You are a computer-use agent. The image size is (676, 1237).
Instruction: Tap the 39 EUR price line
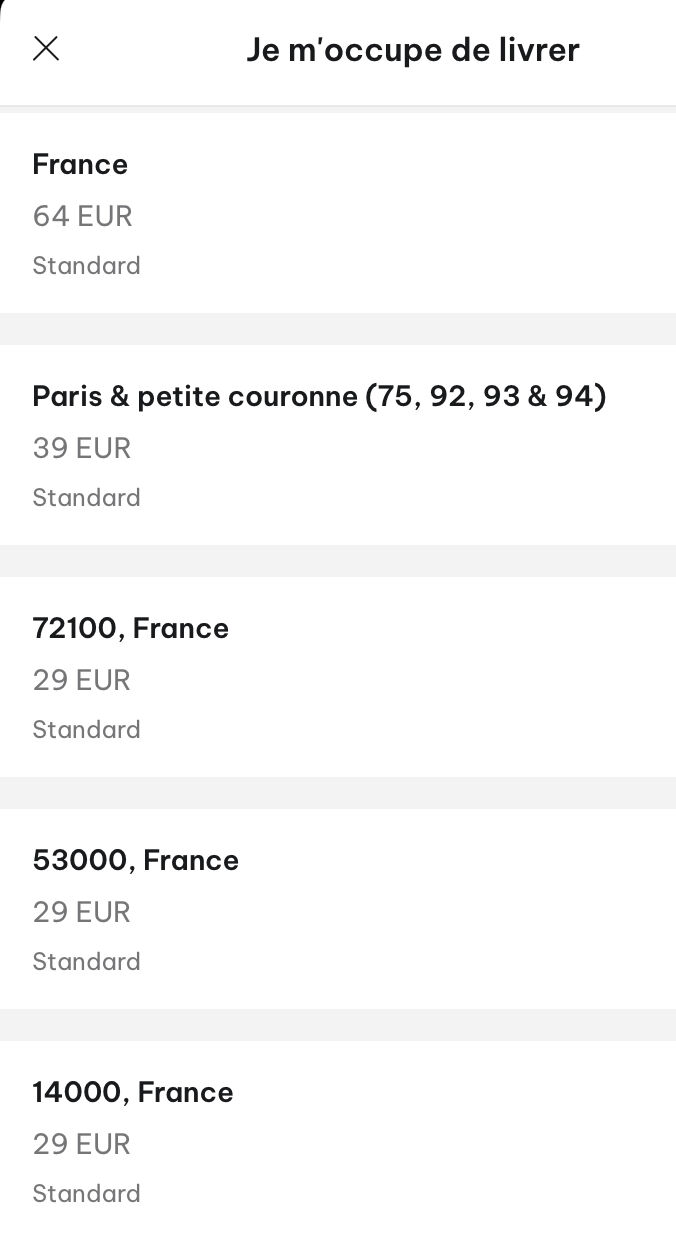pos(82,448)
